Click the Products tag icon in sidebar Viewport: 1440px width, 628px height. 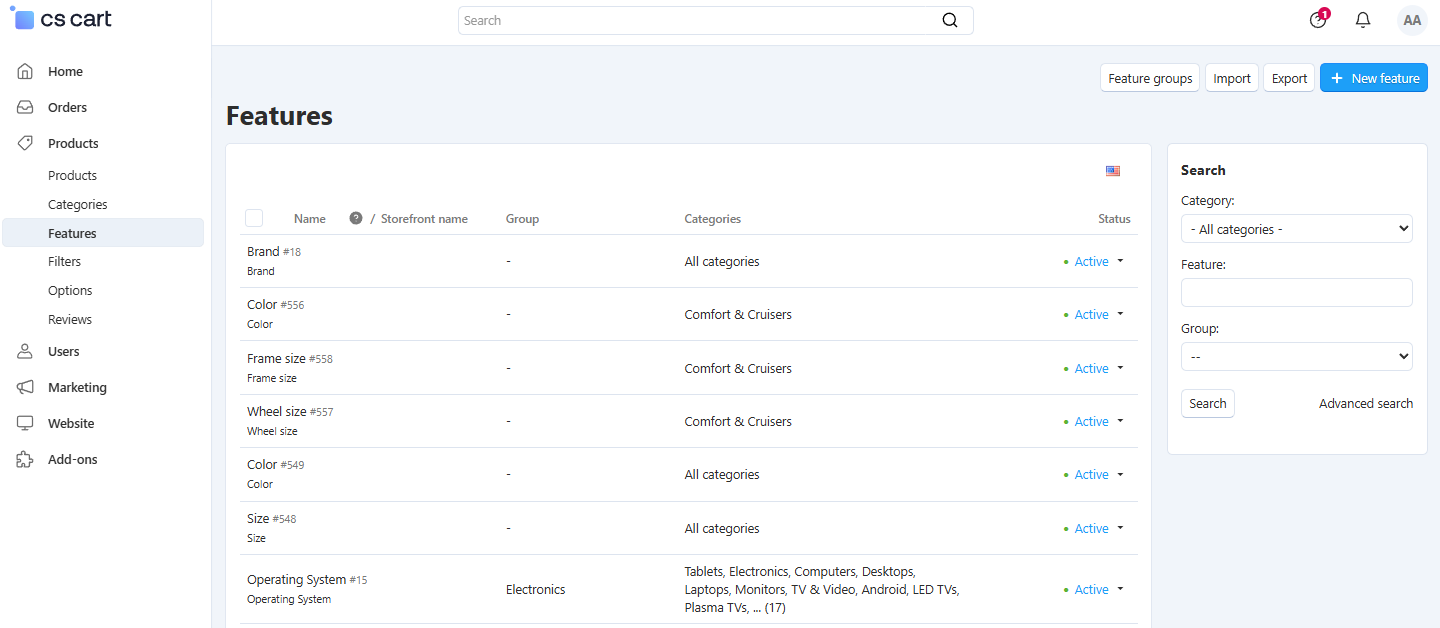tap(26, 143)
